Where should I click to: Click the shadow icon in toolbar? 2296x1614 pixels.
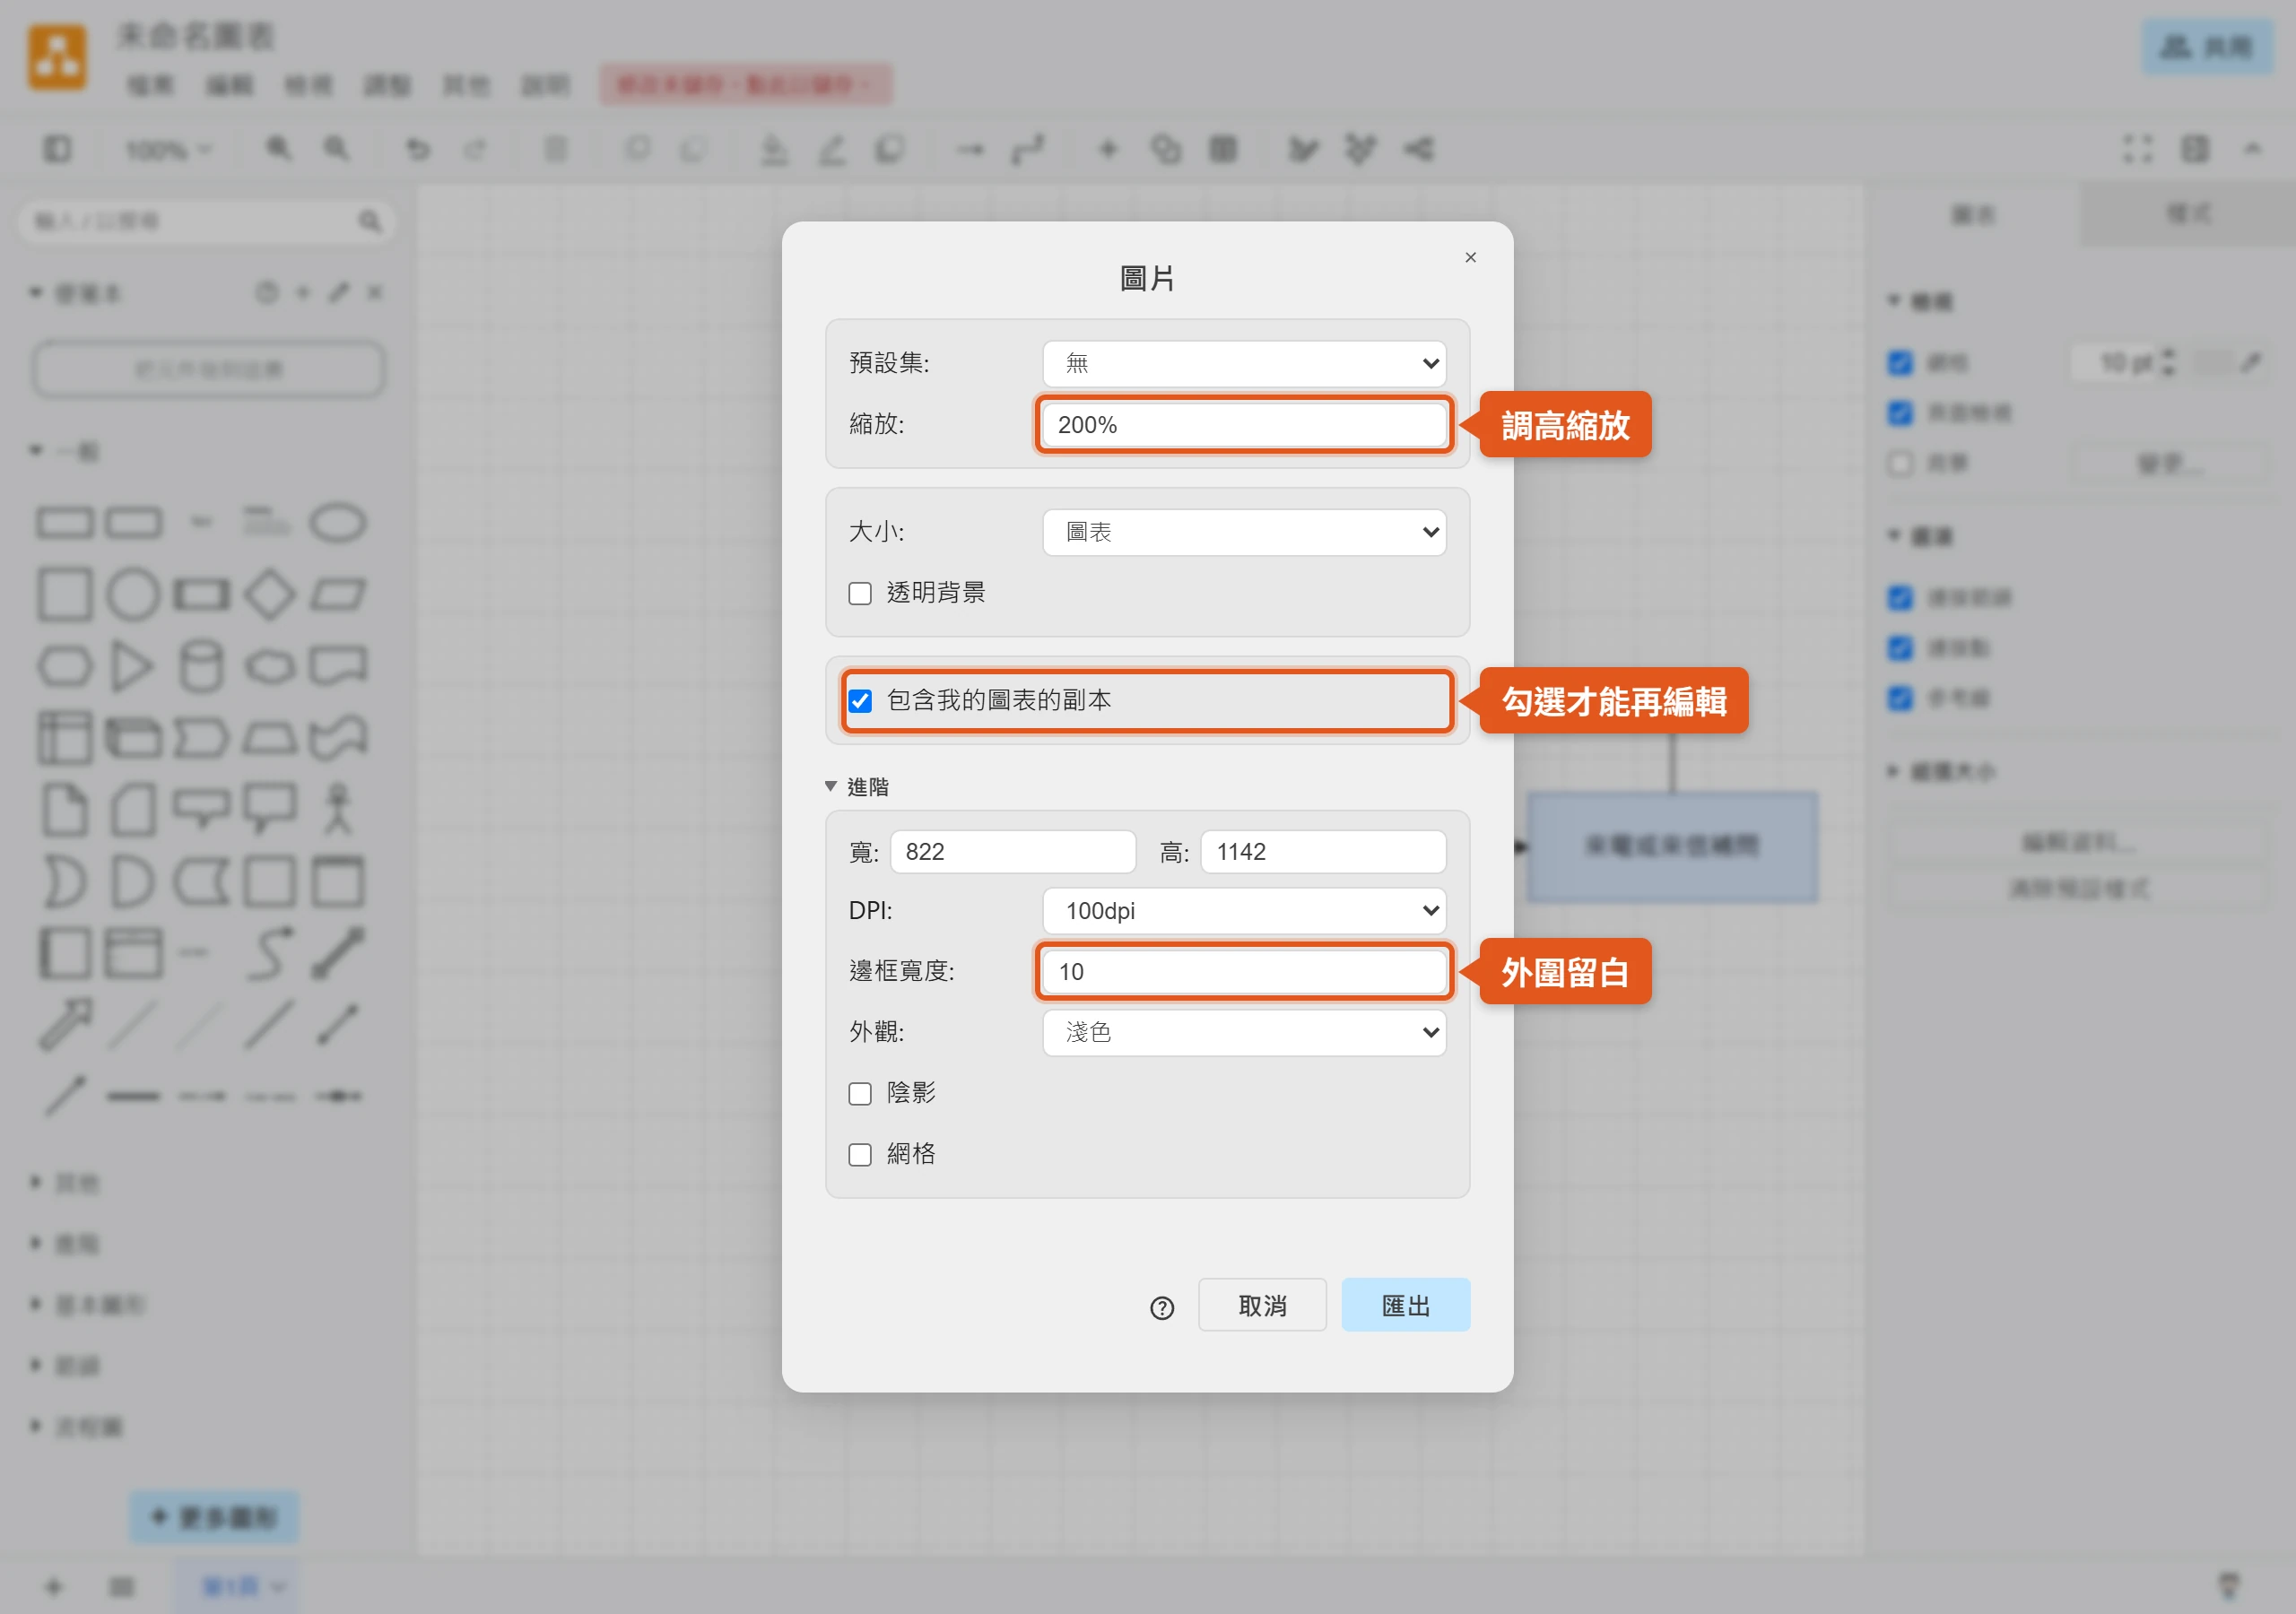pos(889,149)
